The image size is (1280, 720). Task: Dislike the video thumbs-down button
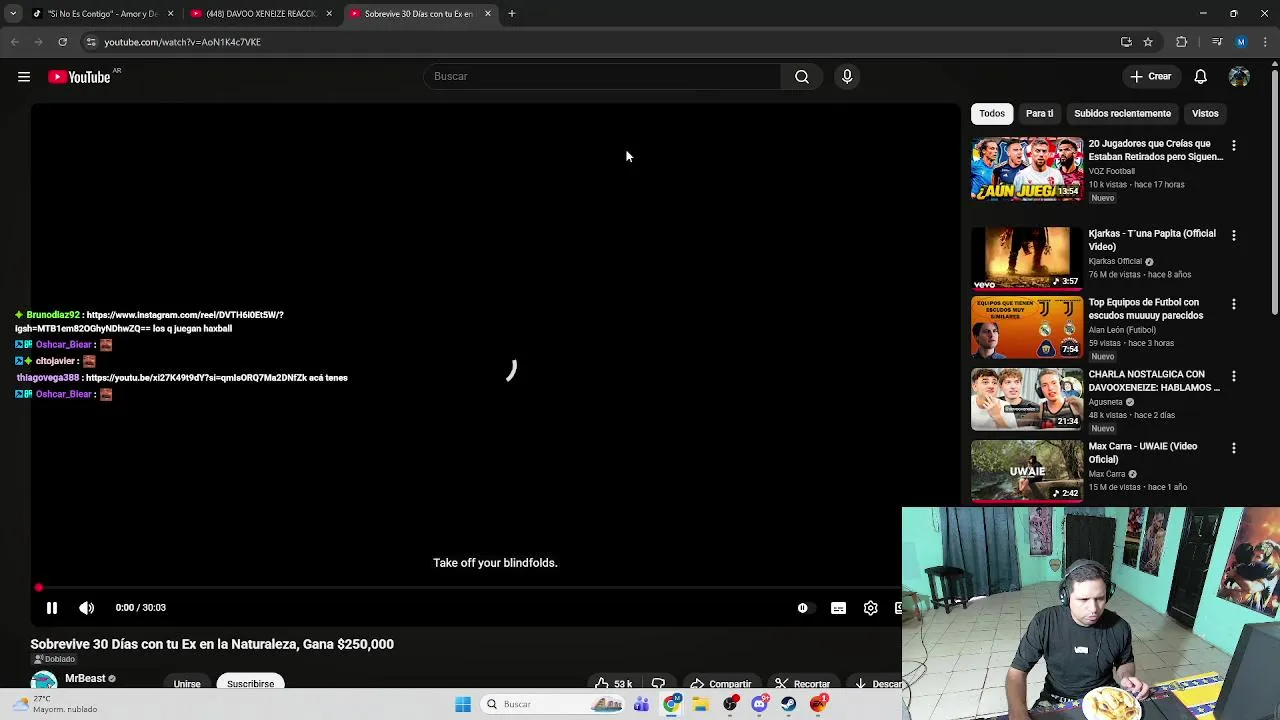(658, 684)
